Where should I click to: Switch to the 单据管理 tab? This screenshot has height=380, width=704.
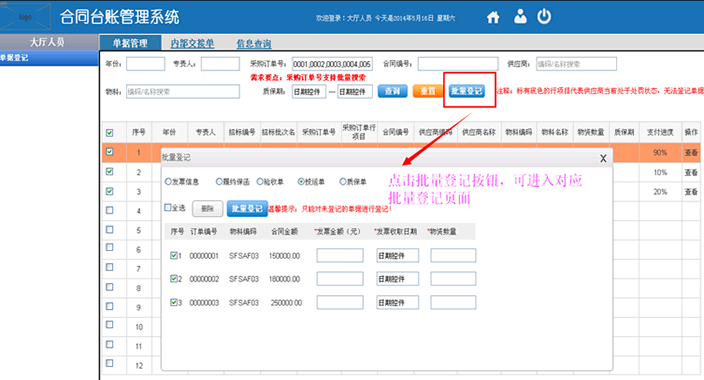click(x=130, y=43)
